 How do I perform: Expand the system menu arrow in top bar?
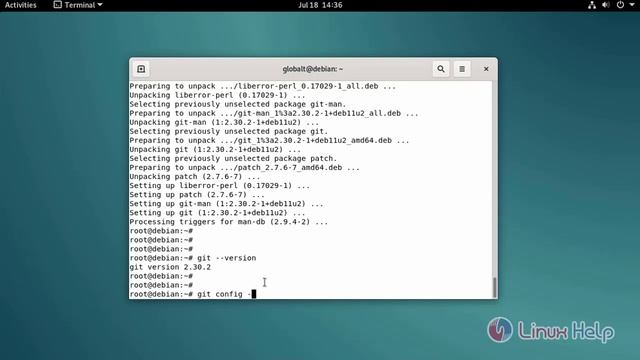631,5
